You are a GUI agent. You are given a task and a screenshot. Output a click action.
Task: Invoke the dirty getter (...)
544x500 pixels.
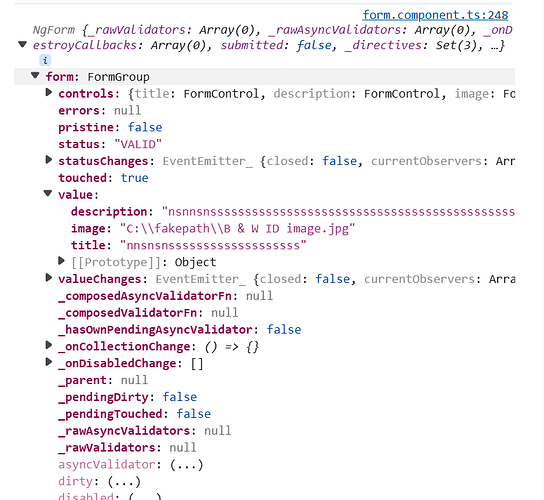(124, 482)
